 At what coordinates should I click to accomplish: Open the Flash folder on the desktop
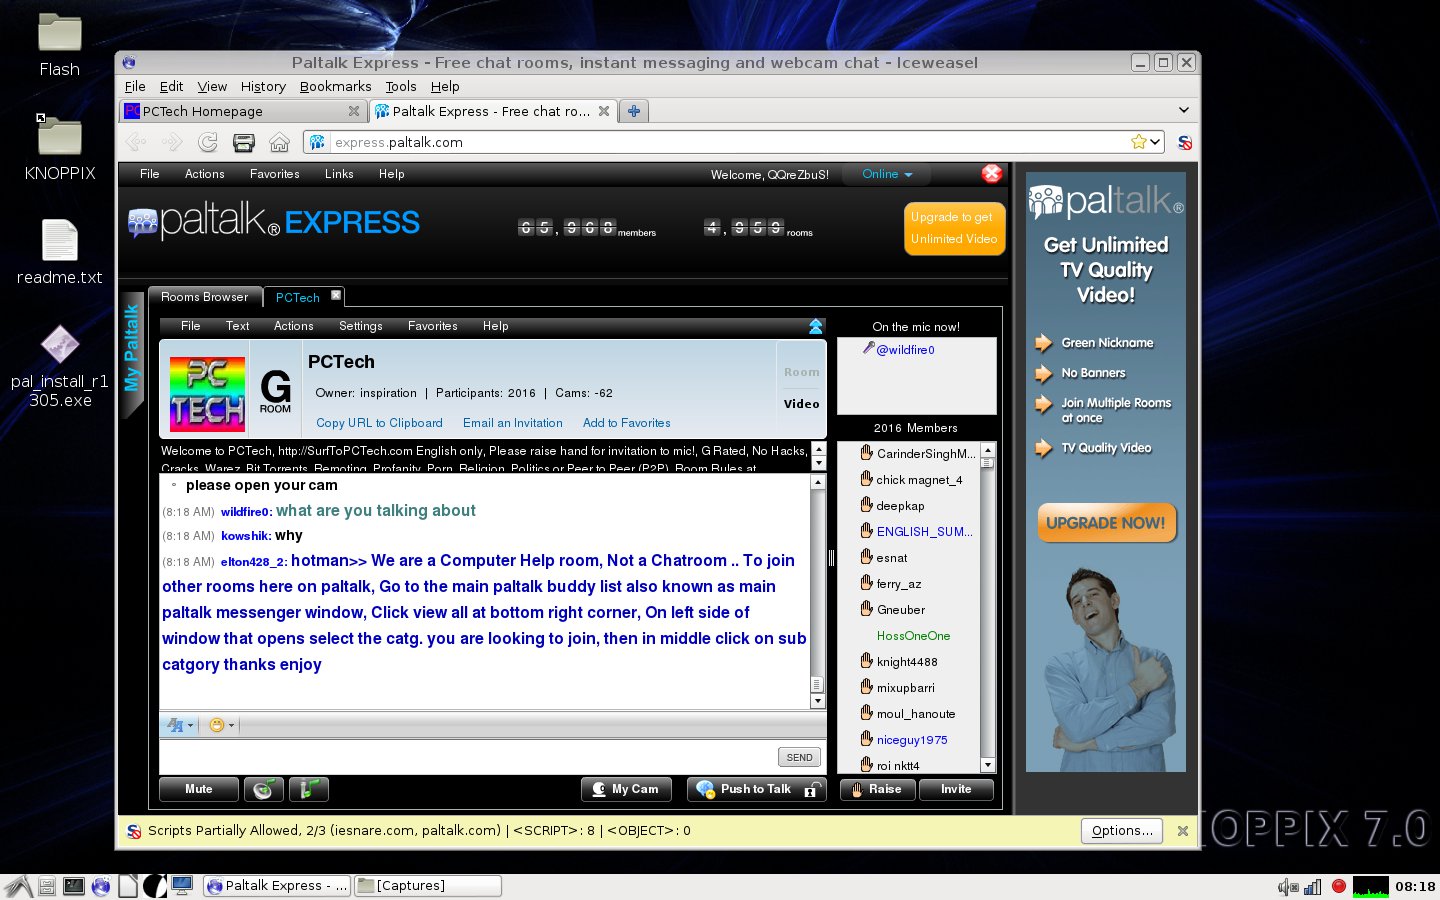tap(60, 46)
